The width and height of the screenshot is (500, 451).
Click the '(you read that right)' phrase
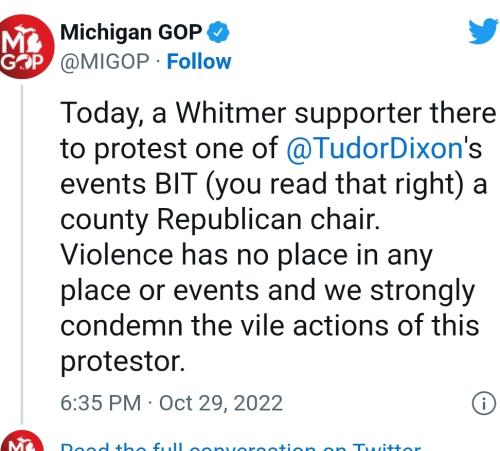point(335,185)
